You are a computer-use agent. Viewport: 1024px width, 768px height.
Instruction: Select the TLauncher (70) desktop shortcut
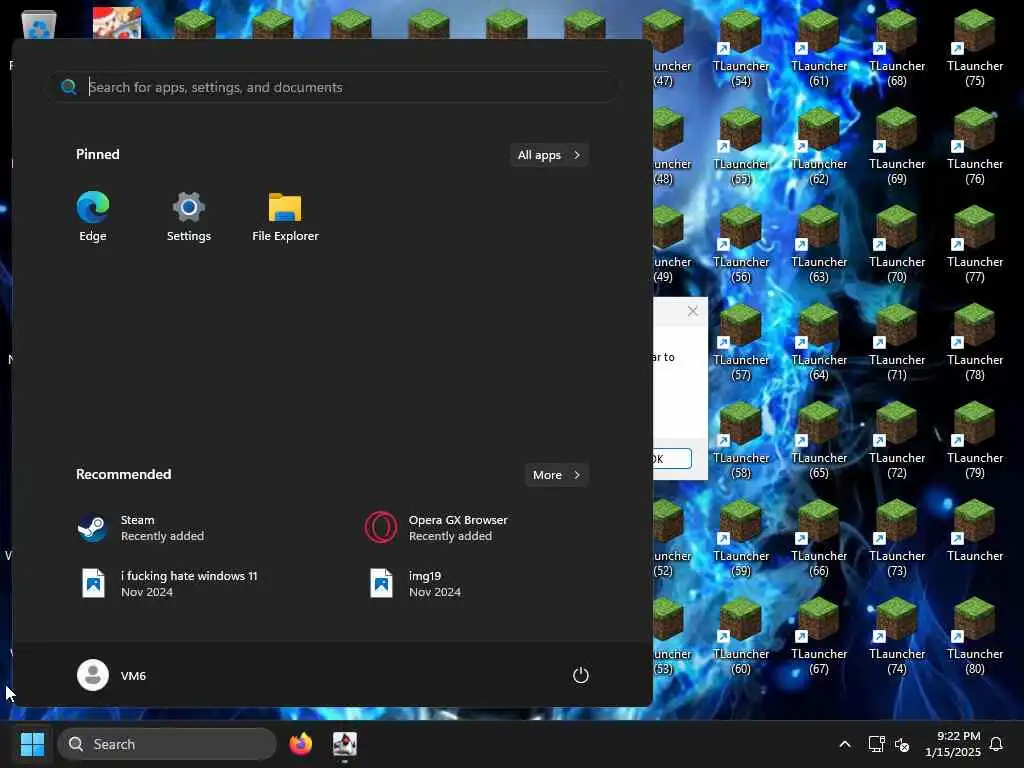[x=897, y=244]
